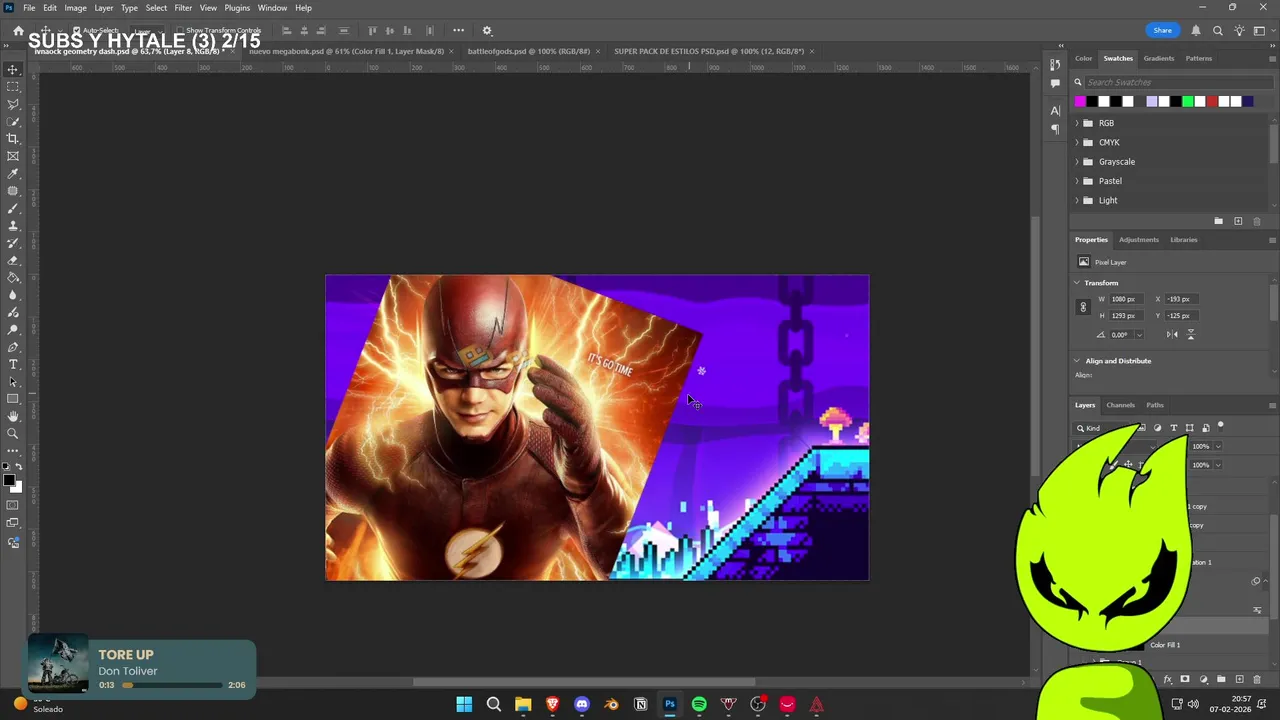Open the Comments panel icon
This screenshot has height=720, width=1280.
pos(1055,84)
